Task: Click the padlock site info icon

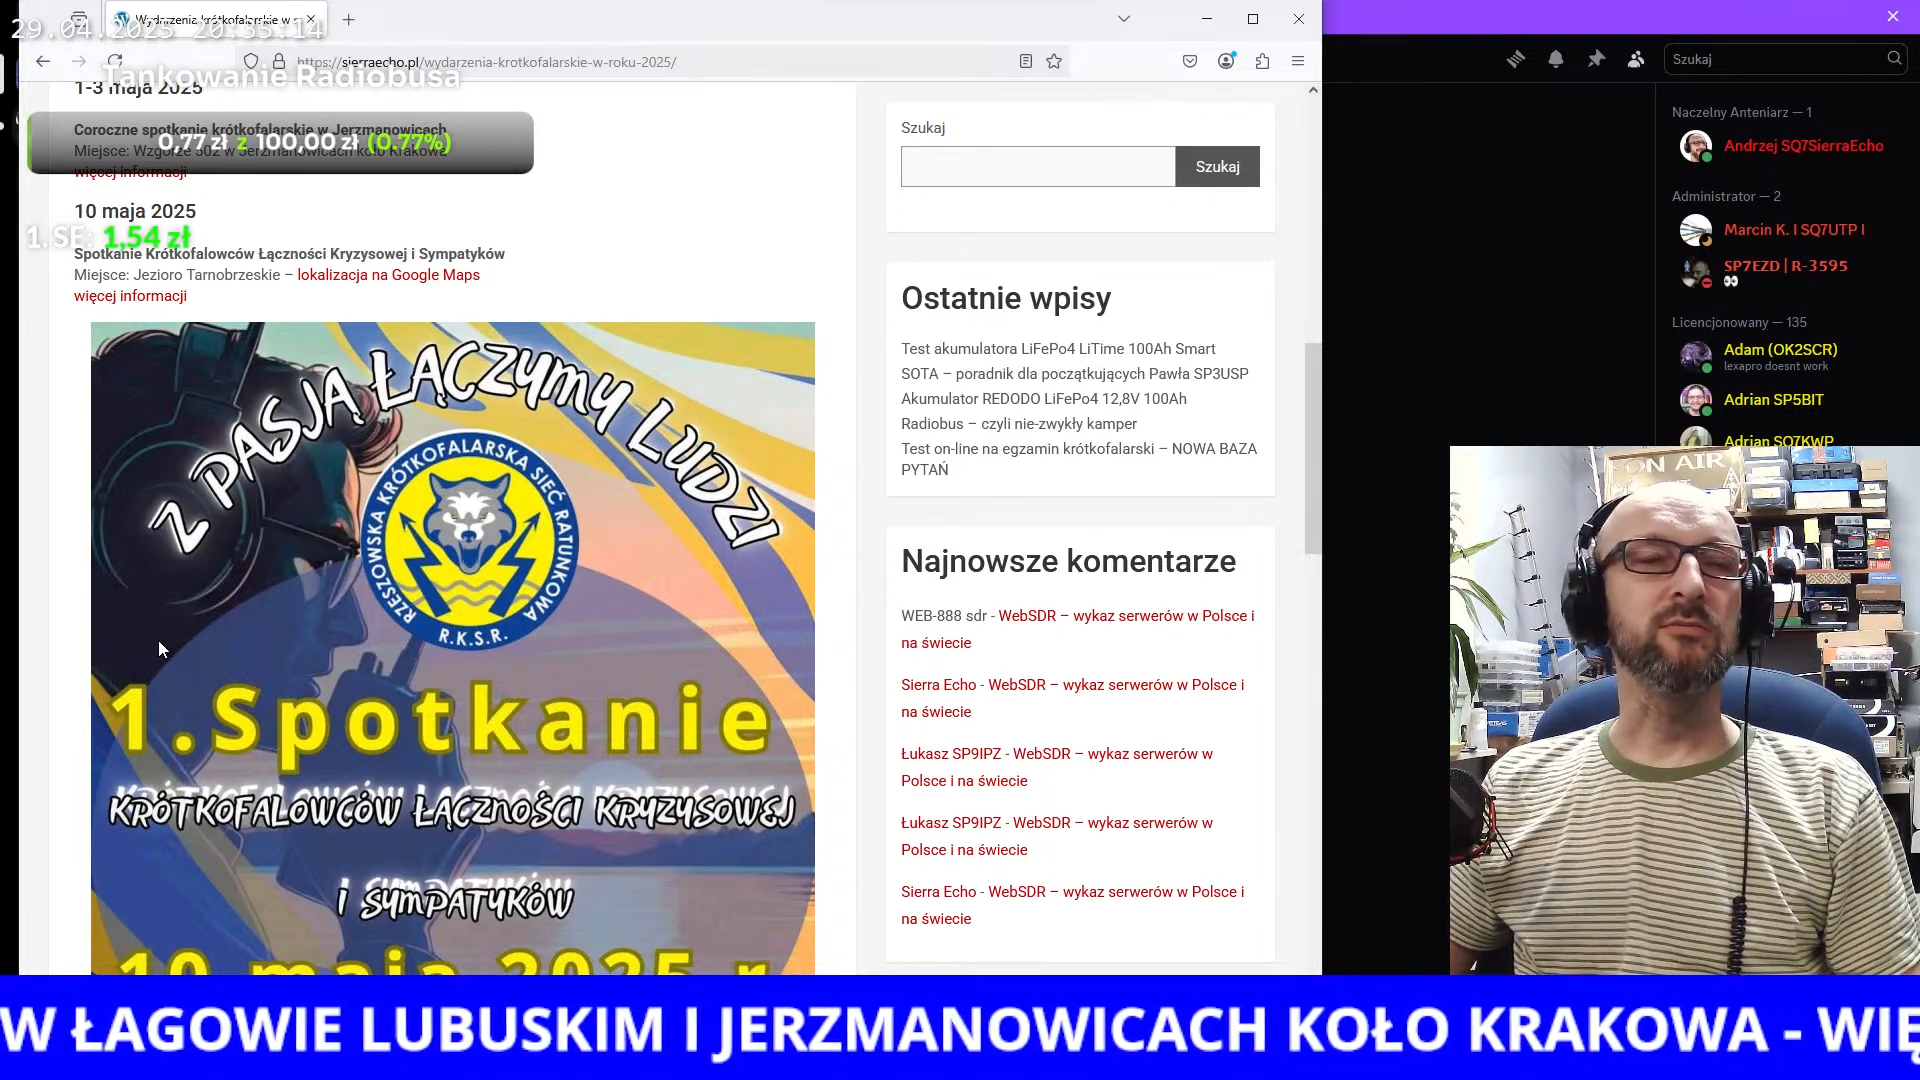Action: click(279, 61)
